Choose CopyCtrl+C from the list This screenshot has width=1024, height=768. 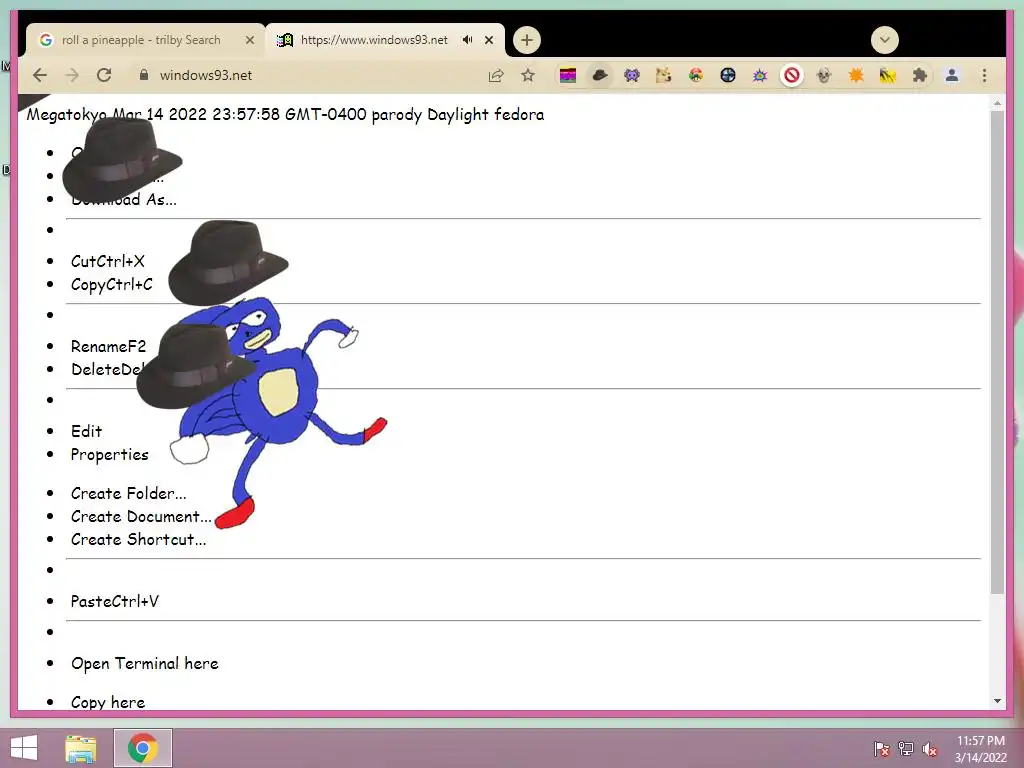112,285
